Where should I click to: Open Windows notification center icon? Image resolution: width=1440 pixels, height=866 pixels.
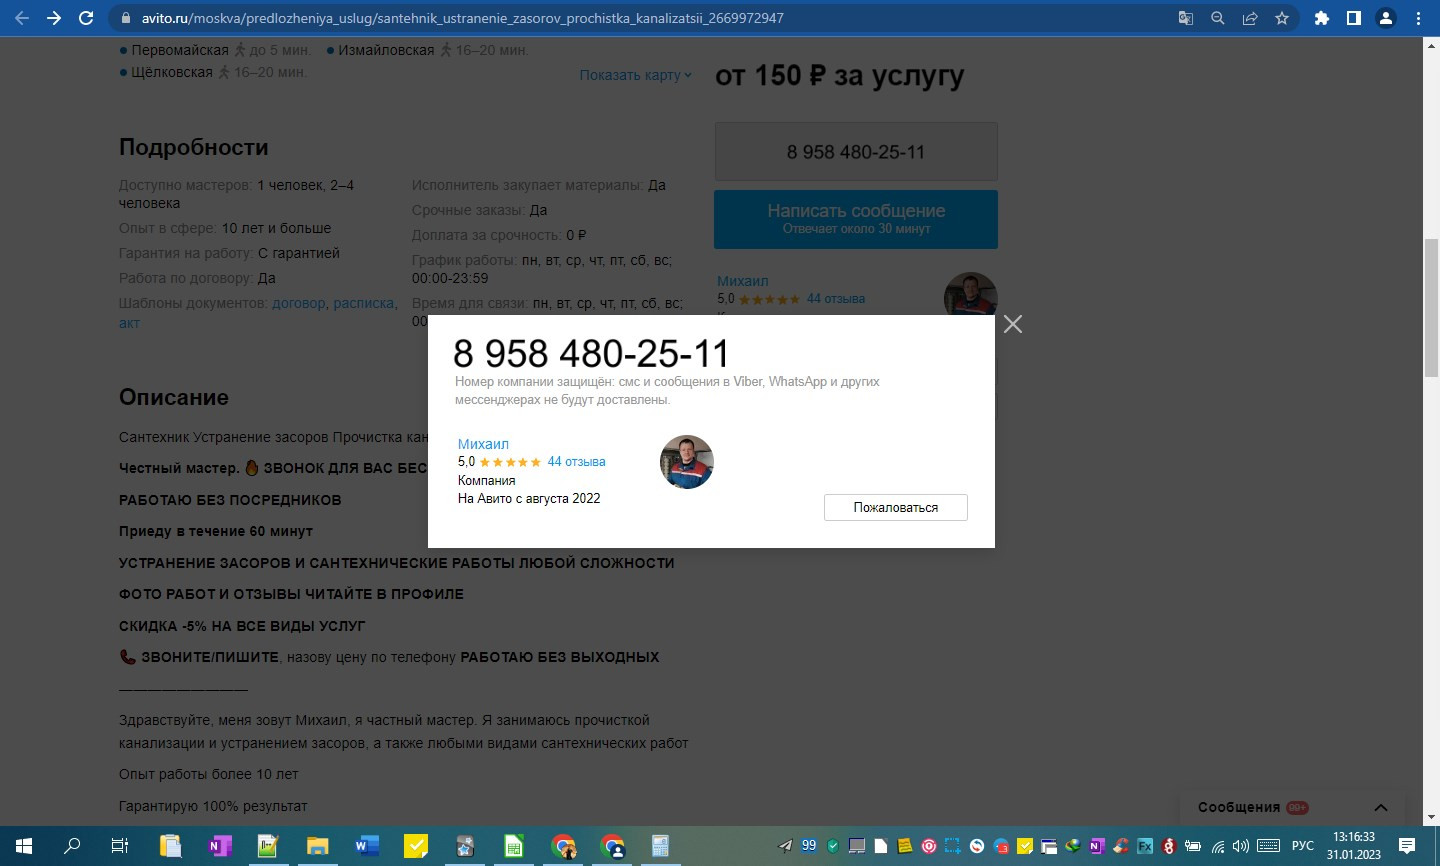click(1407, 846)
